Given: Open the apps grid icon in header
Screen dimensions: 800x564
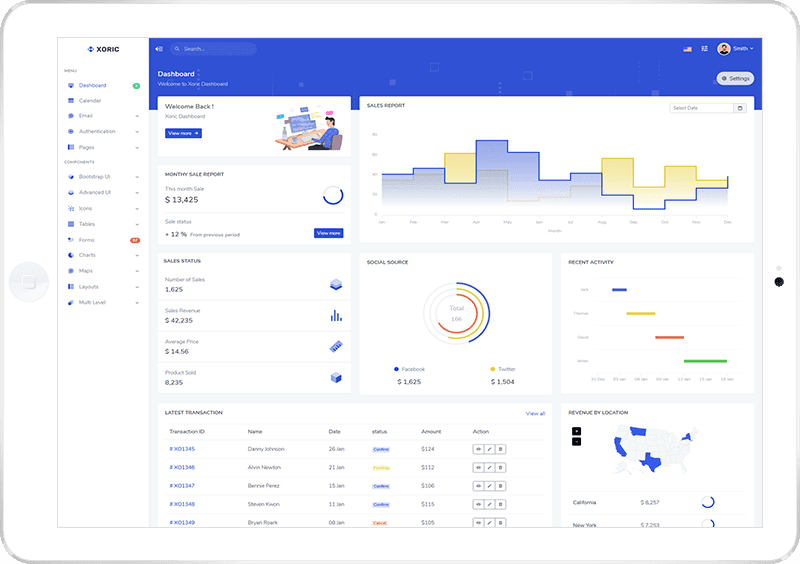Looking at the screenshot, I should click(705, 48).
